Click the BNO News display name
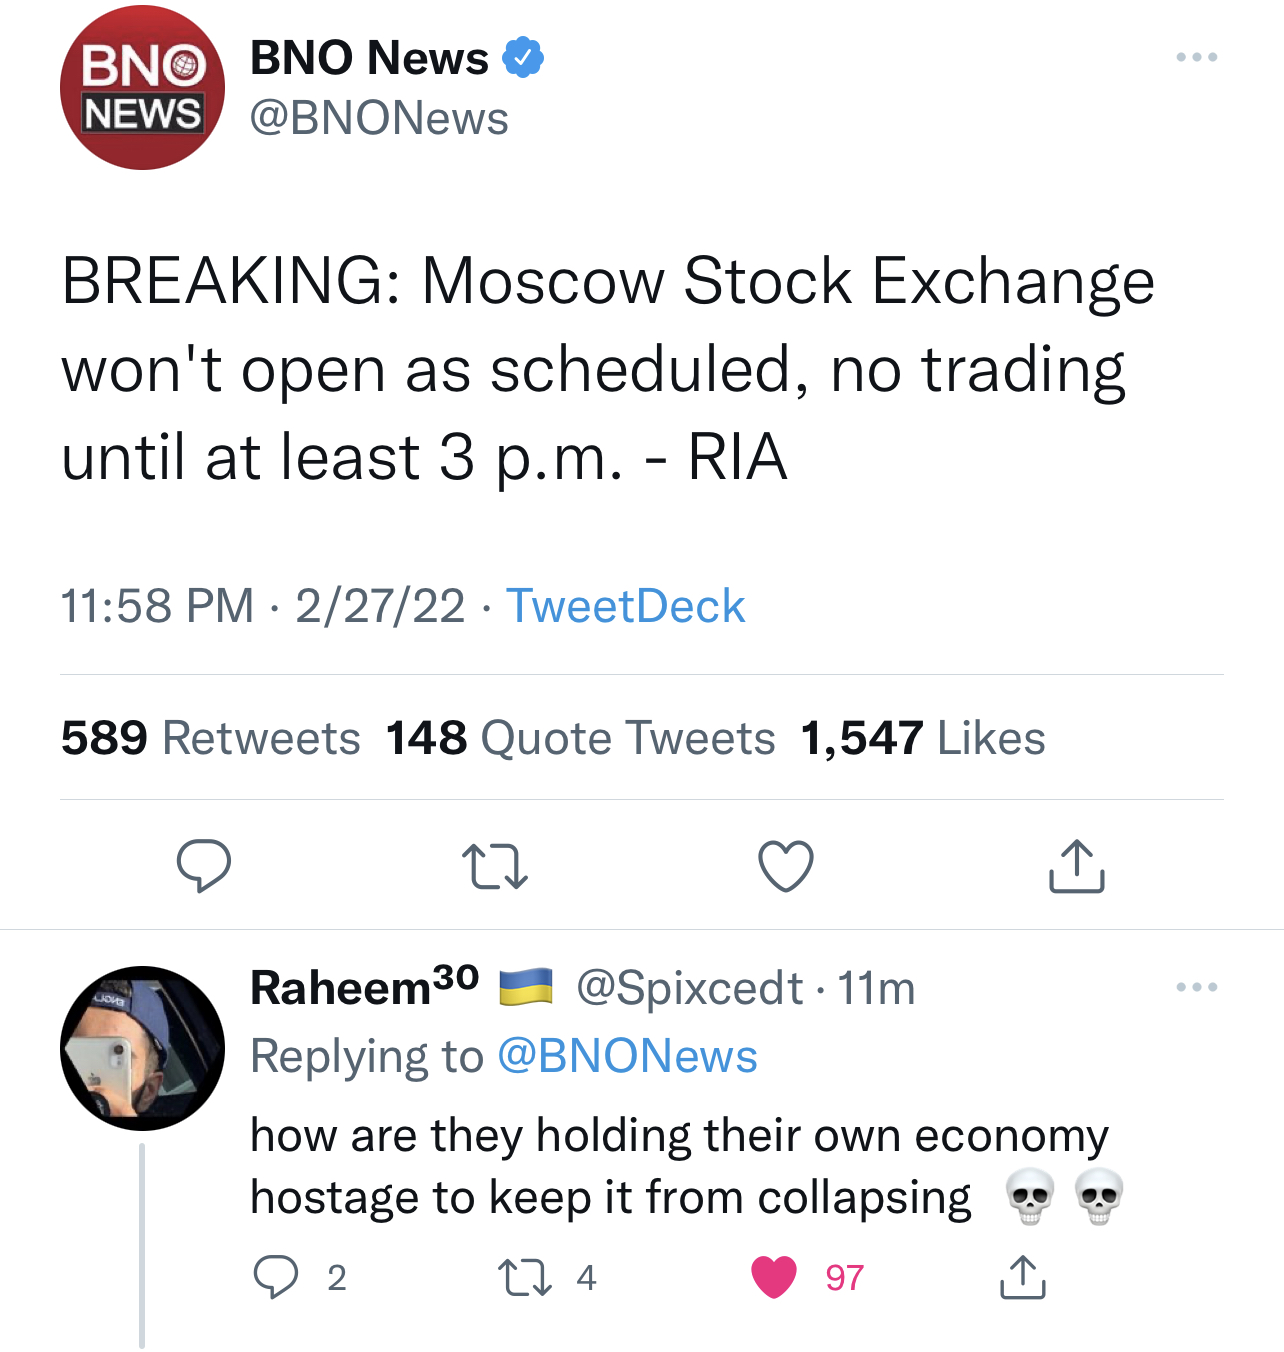The width and height of the screenshot is (1284, 1352). 369,58
